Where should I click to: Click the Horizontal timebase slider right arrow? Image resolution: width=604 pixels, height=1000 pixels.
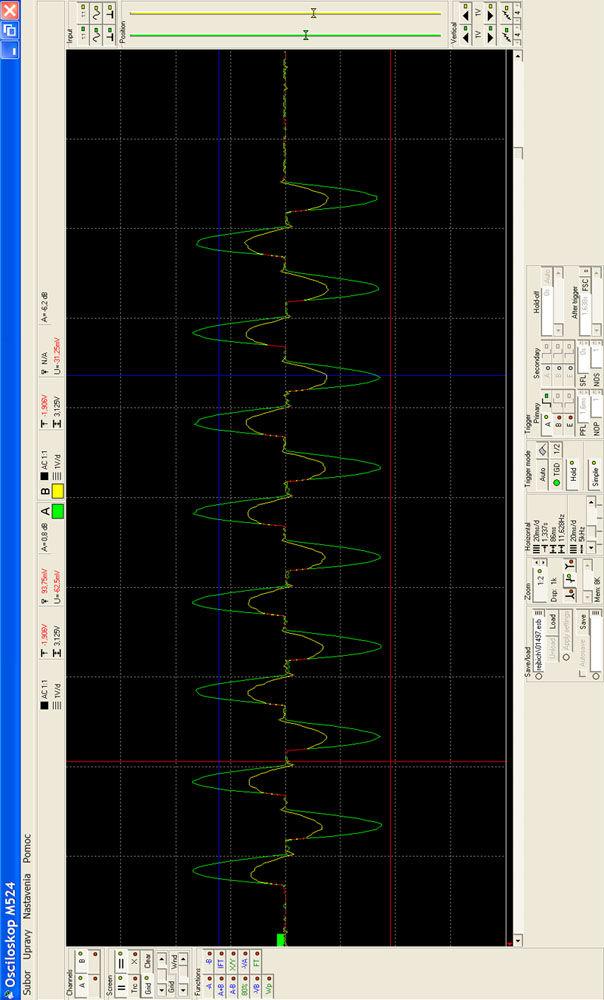[591, 503]
